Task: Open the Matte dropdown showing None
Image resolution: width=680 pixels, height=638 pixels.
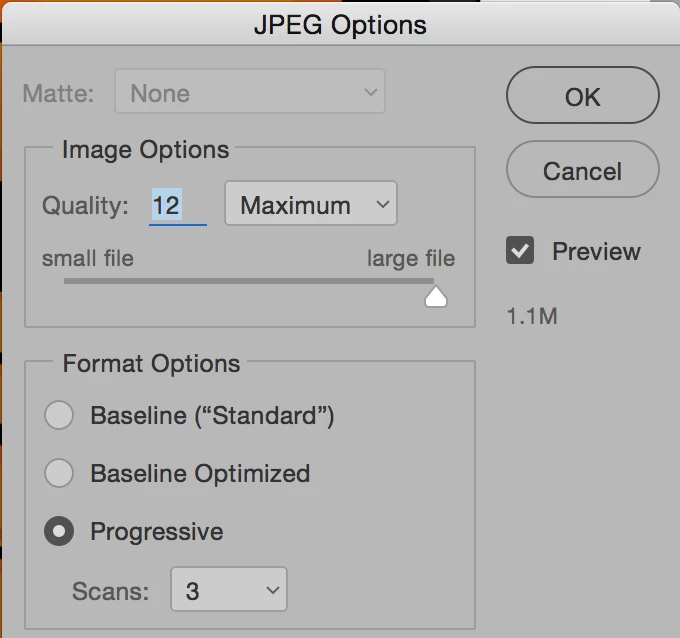Action: 250,94
